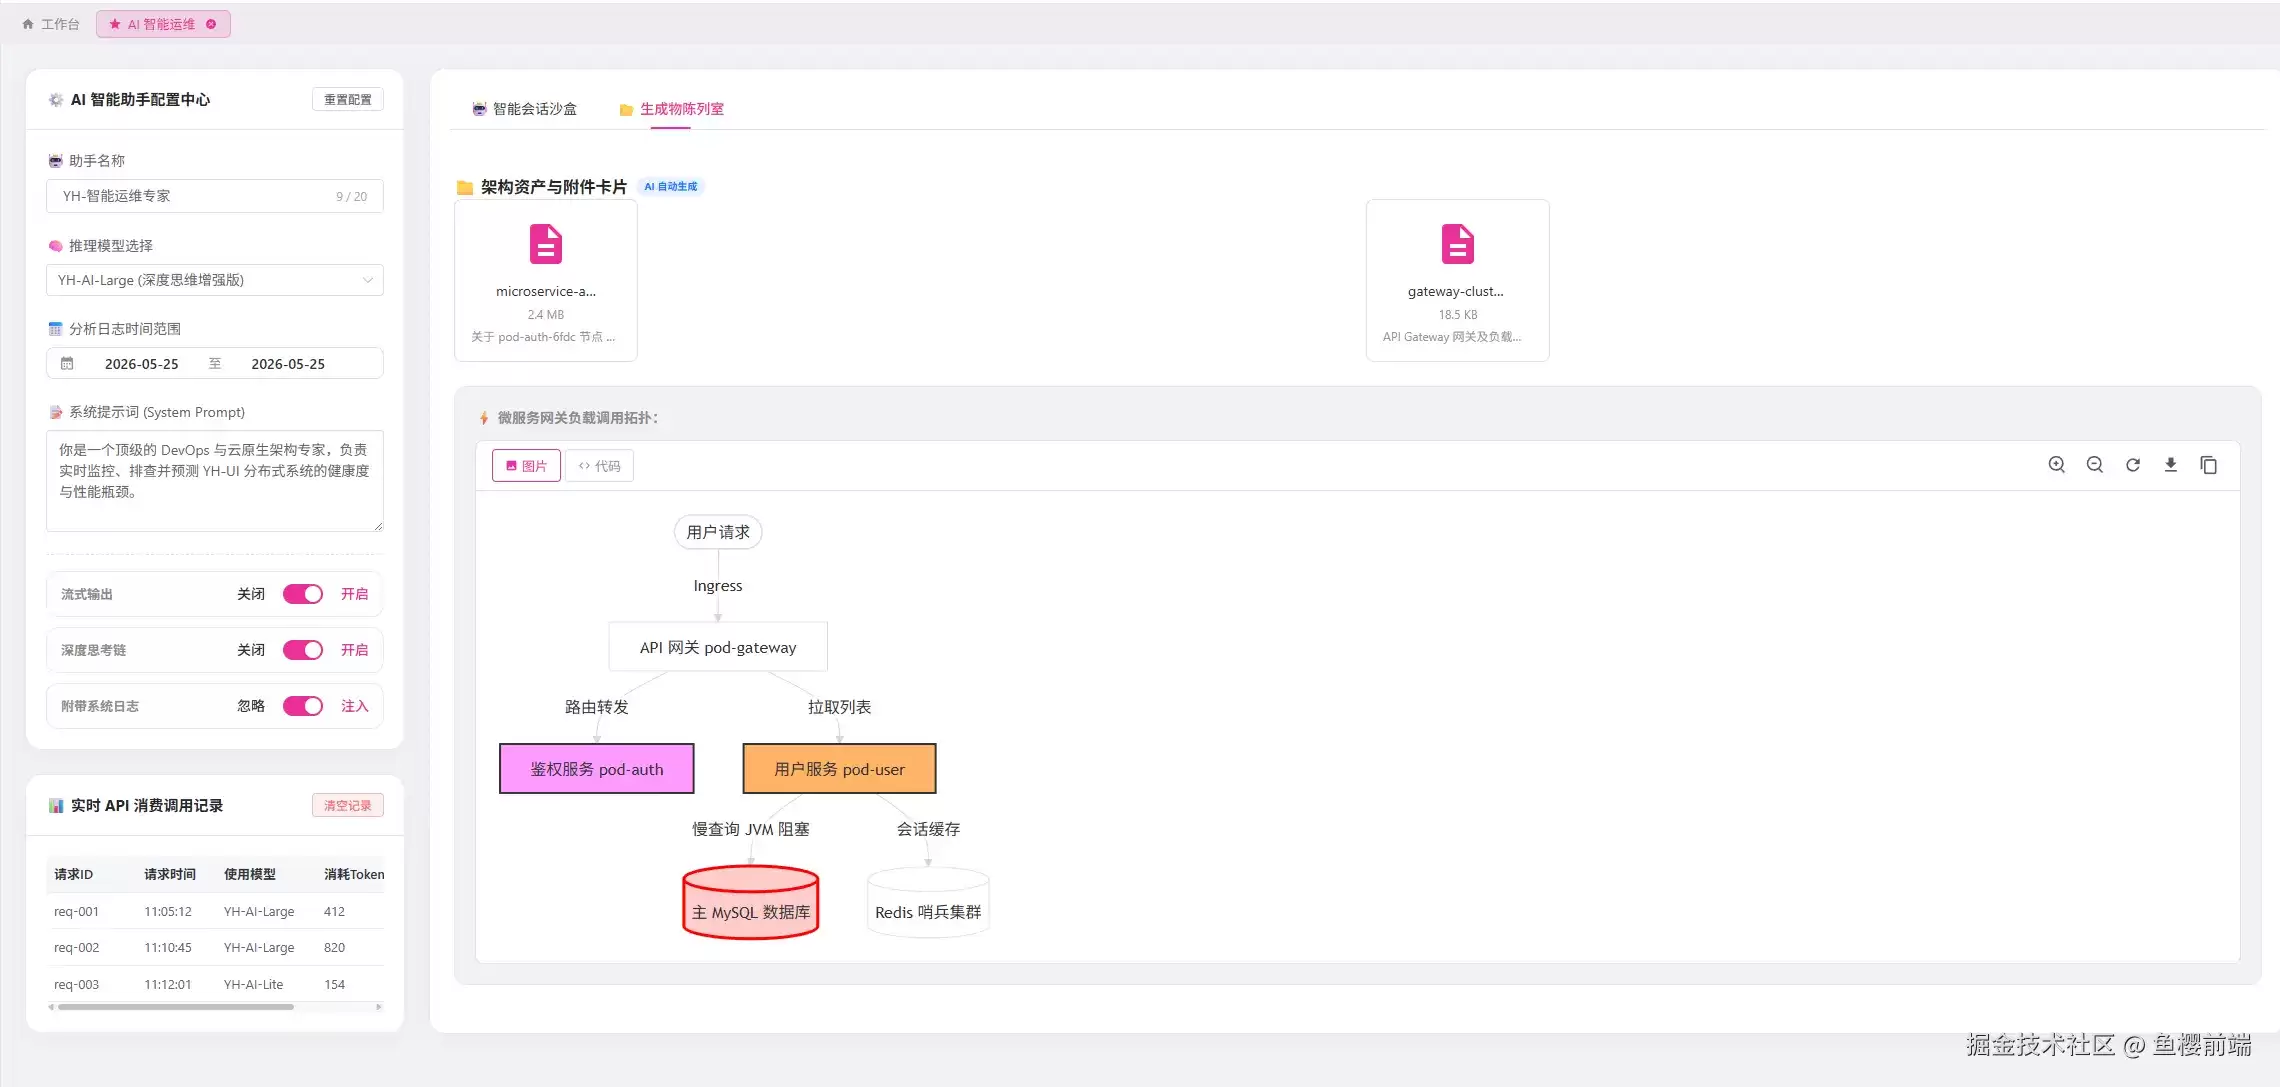Toggle the 深度思考链 switch
The height and width of the screenshot is (1087, 2280).
pyautogui.click(x=302, y=650)
